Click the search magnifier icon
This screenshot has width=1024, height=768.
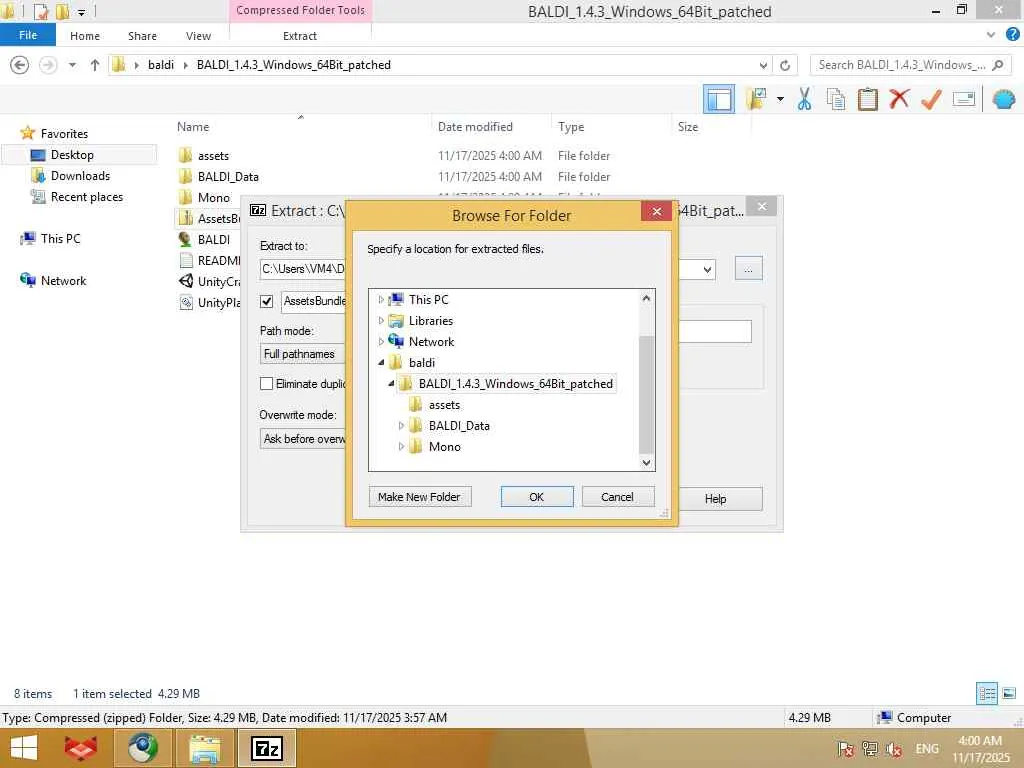pos(998,65)
